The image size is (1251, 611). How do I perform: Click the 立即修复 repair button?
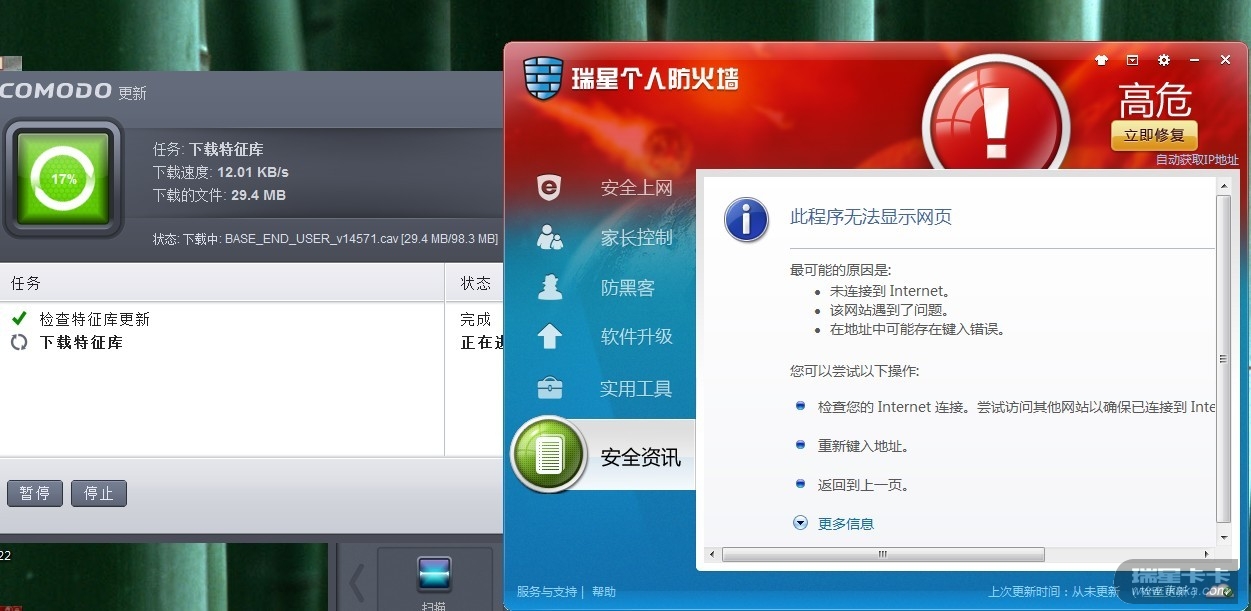click(x=1154, y=135)
